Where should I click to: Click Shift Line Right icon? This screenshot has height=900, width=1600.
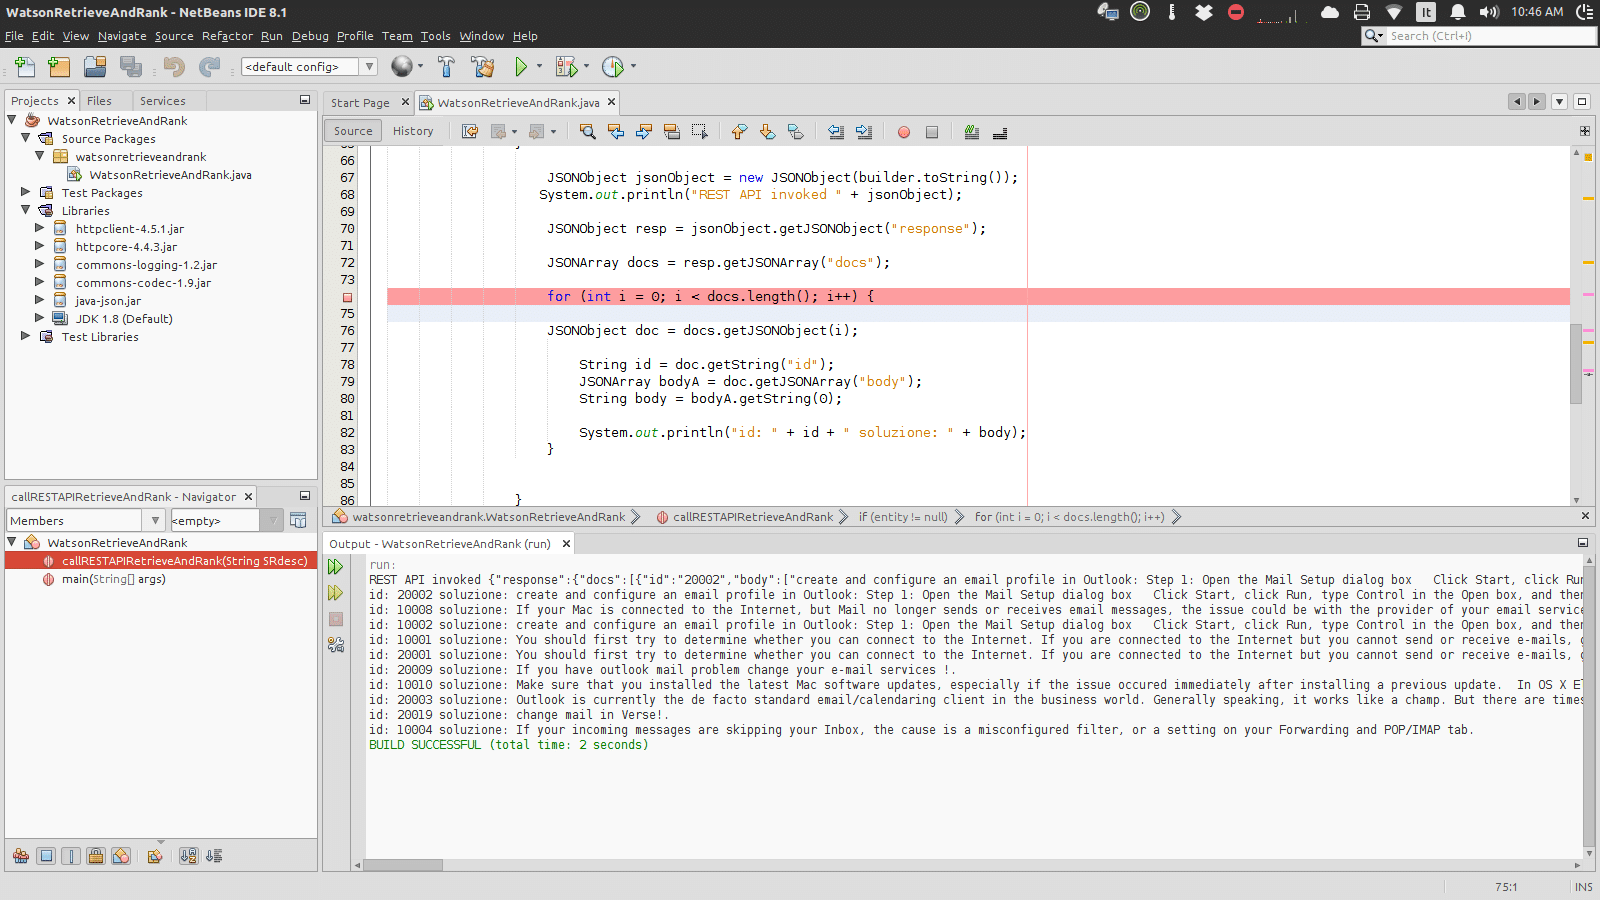pyautogui.click(x=864, y=132)
